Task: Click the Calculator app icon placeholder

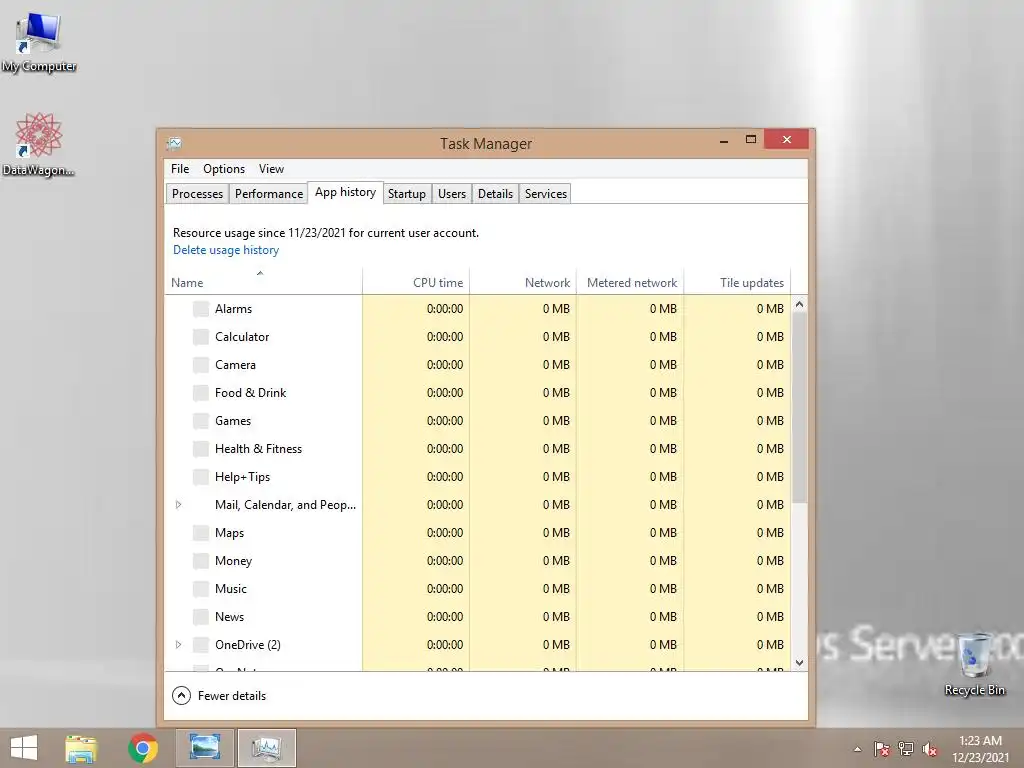Action: pos(201,337)
